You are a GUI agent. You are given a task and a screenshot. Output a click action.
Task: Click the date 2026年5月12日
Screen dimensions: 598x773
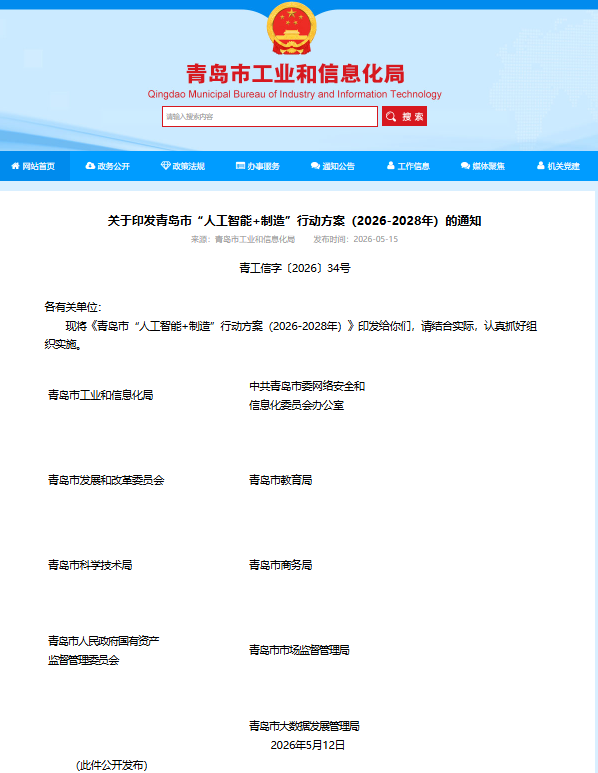(x=308, y=745)
